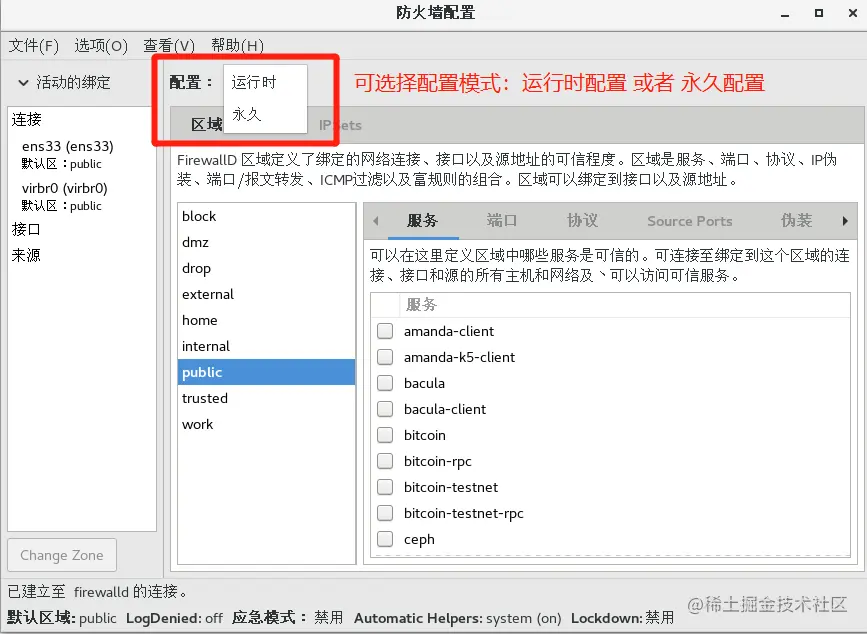Close the 防火墙配置 window
This screenshot has width=867, height=634.
853,13
